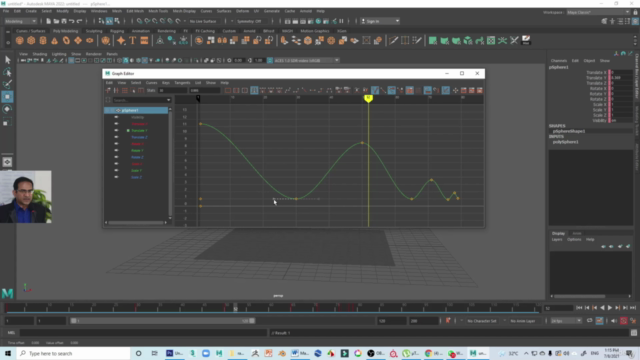Toggle Auto Keyframe button in playback options

(623, 321)
